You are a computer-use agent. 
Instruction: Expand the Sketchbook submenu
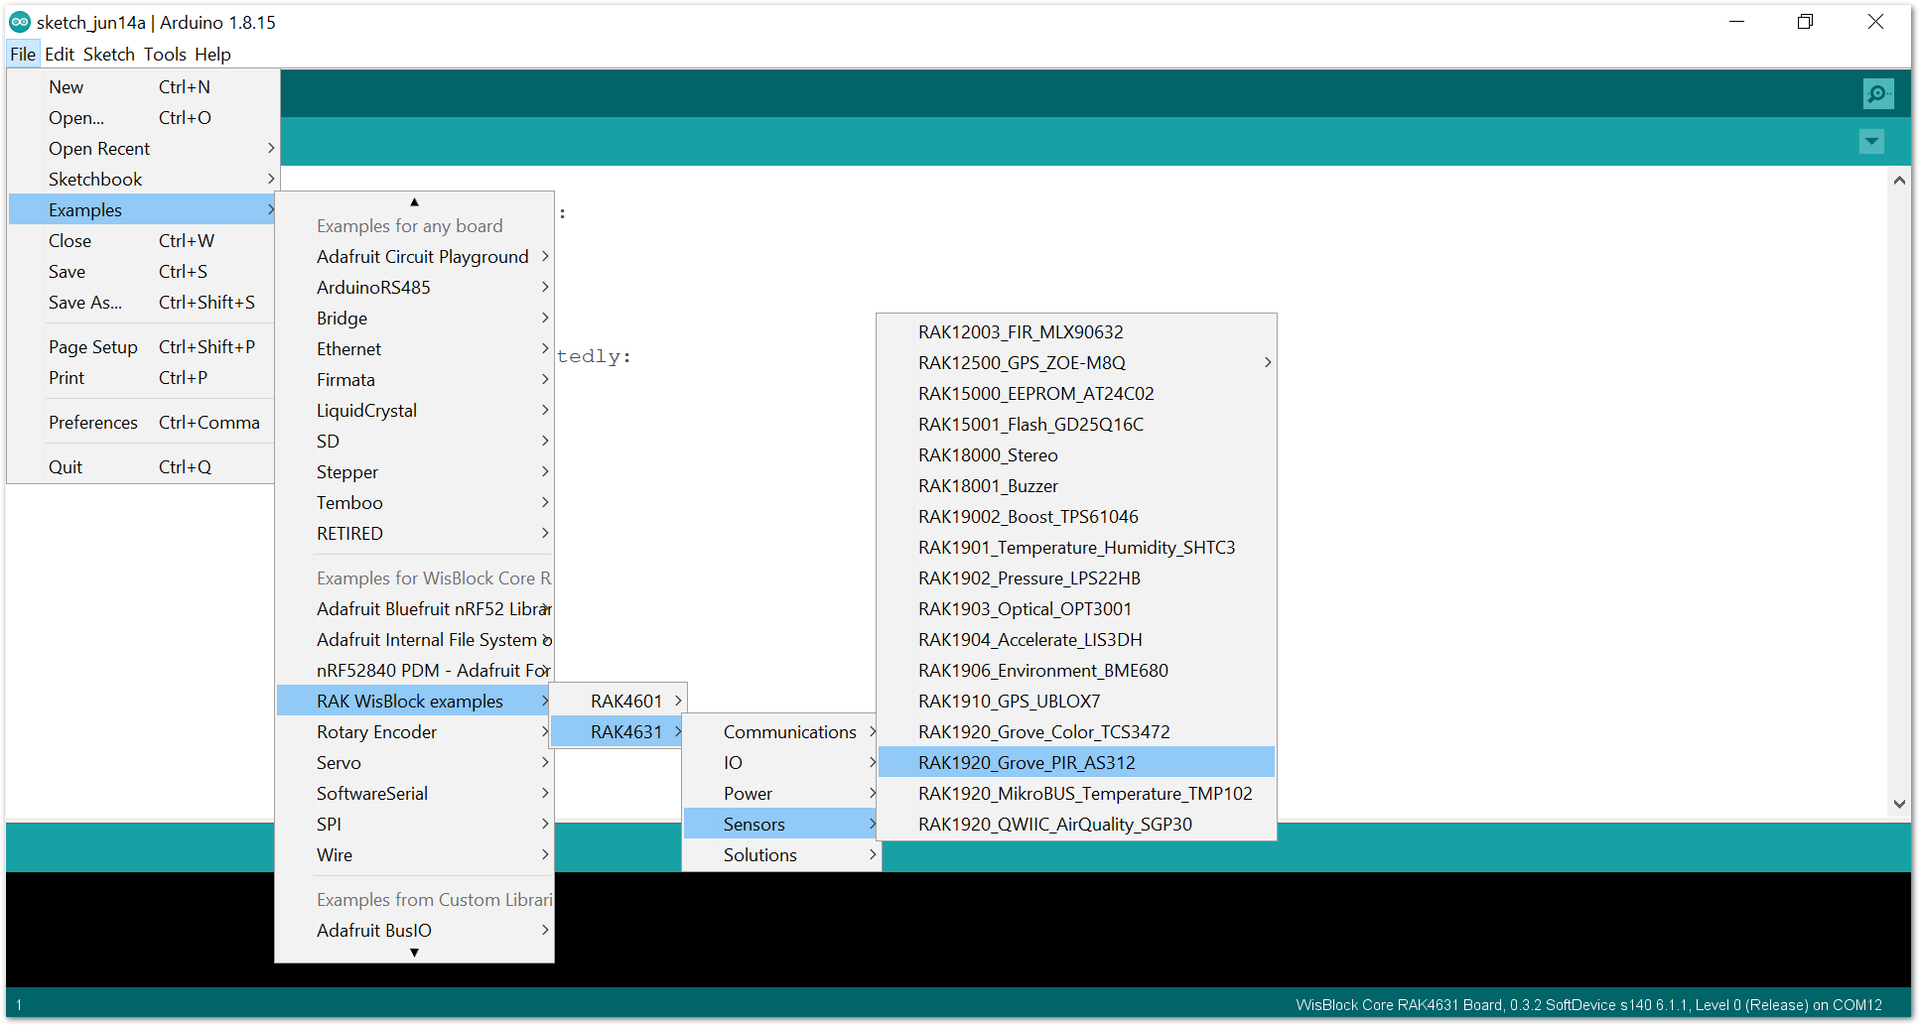click(x=142, y=180)
